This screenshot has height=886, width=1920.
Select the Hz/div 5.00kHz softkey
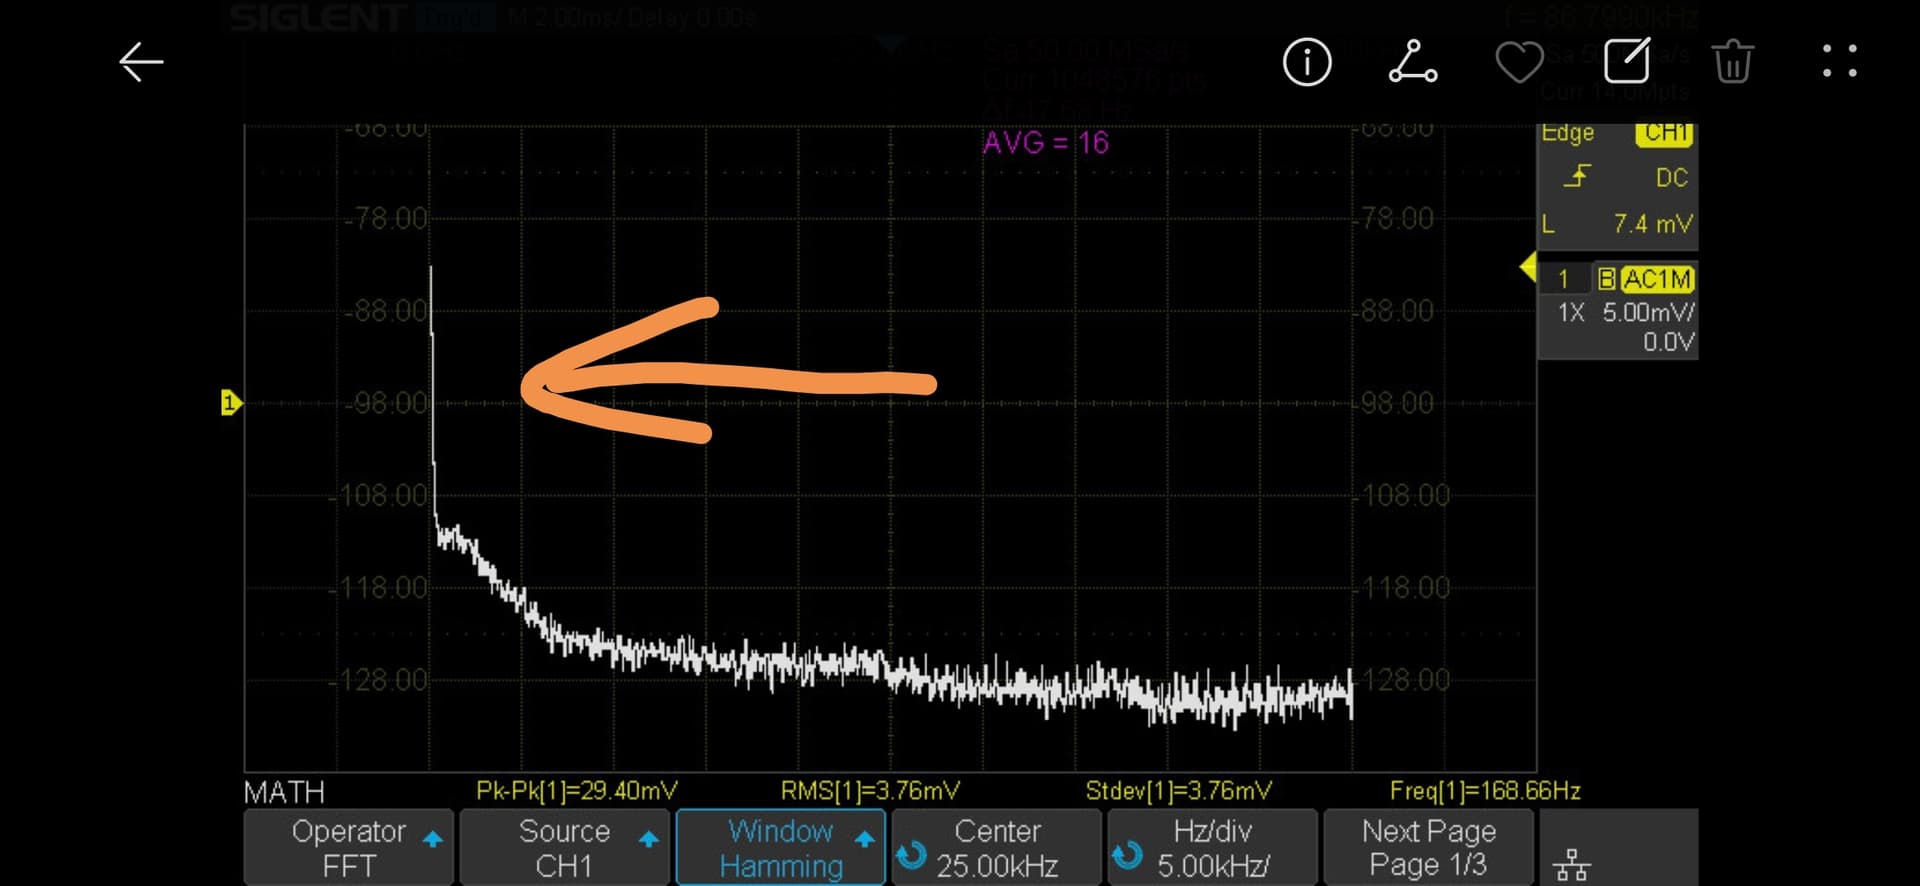click(1213, 847)
